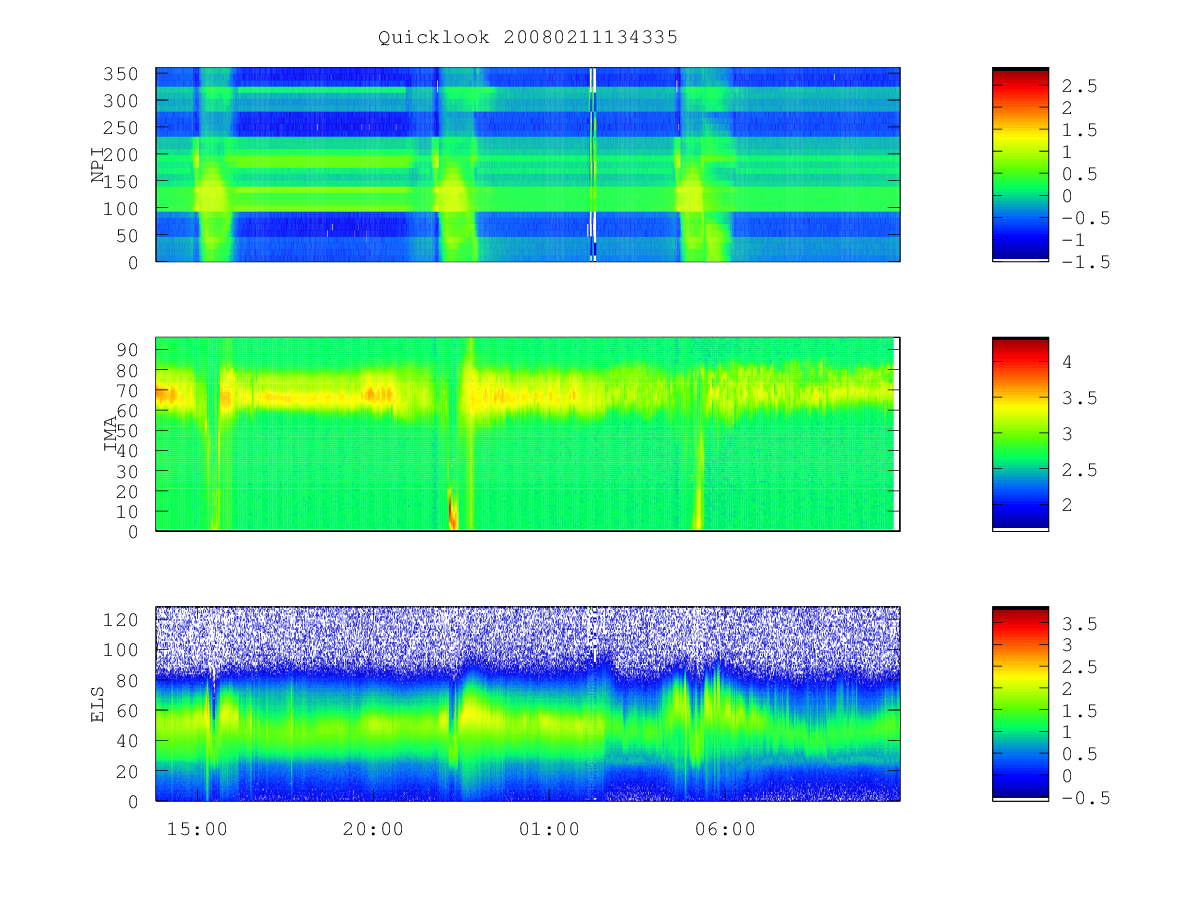
Task: Click inside the IMA spectrogram panel
Action: [x=528, y=434]
